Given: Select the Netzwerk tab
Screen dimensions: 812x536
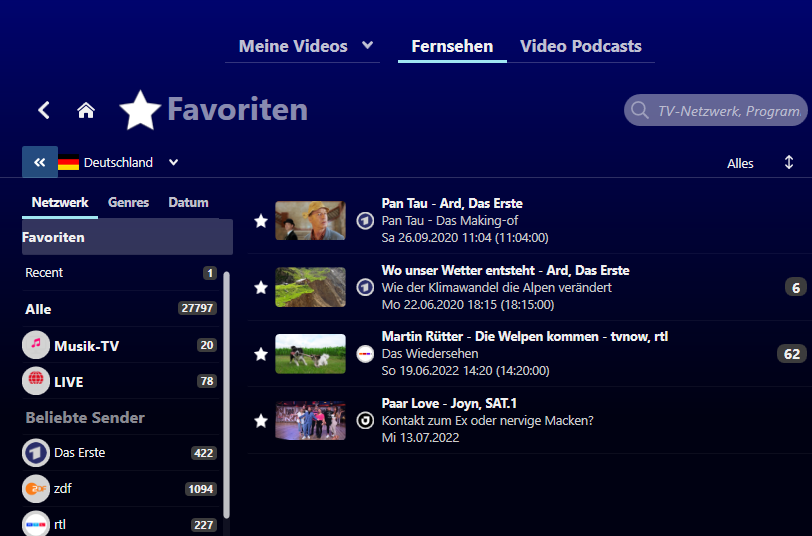Looking at the screenshot, I should point(60,202).
